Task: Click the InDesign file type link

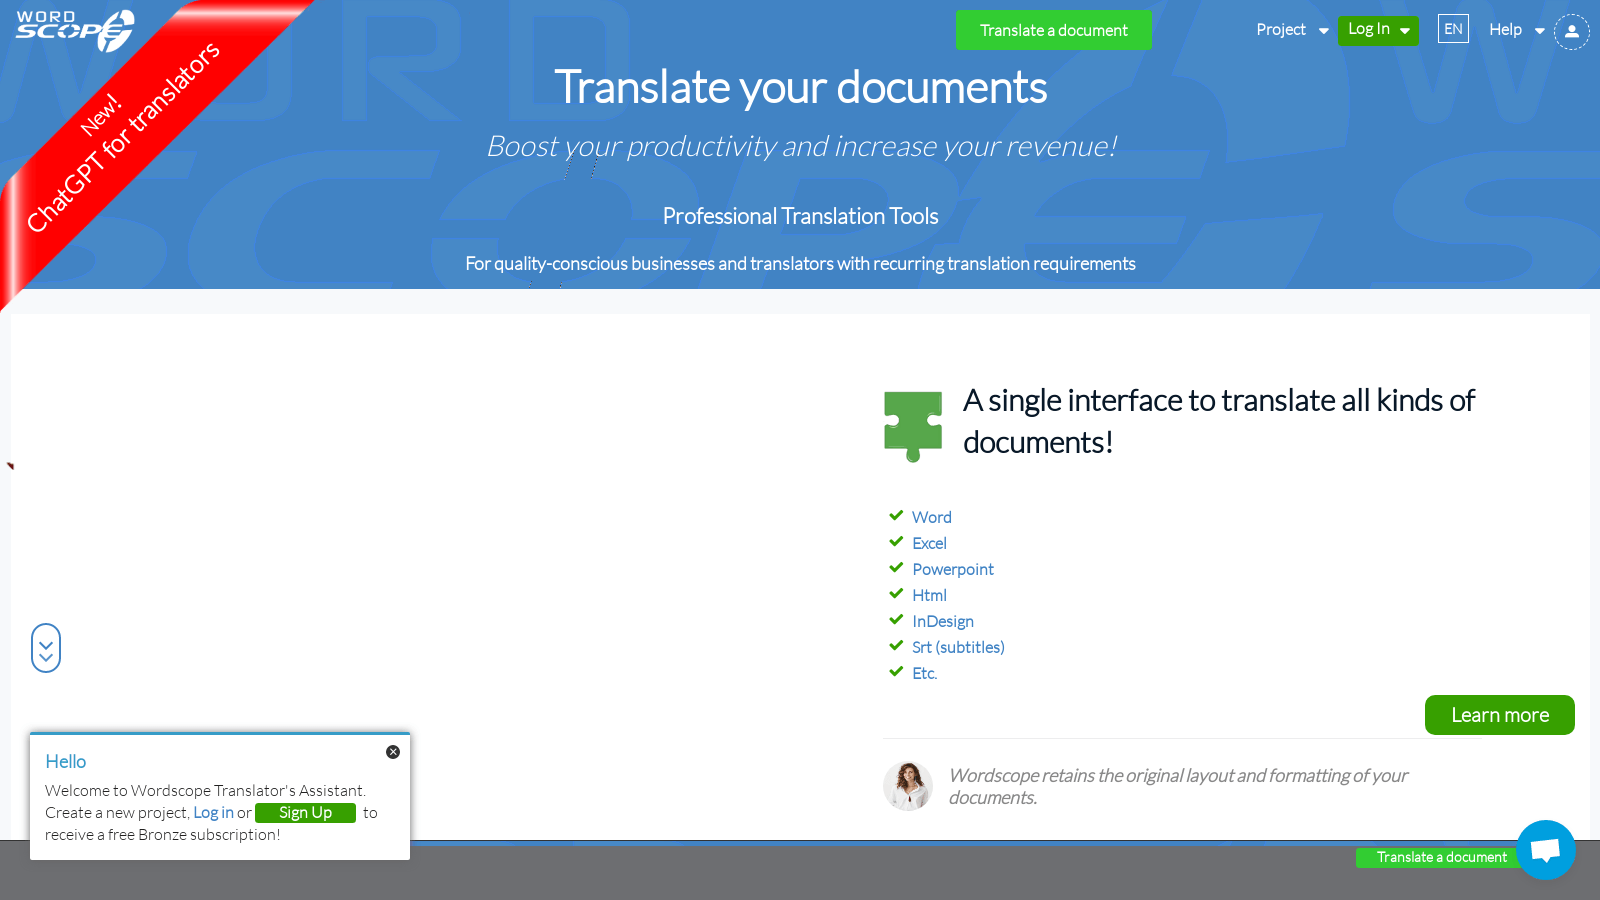Action: click(x=943, y=621)
